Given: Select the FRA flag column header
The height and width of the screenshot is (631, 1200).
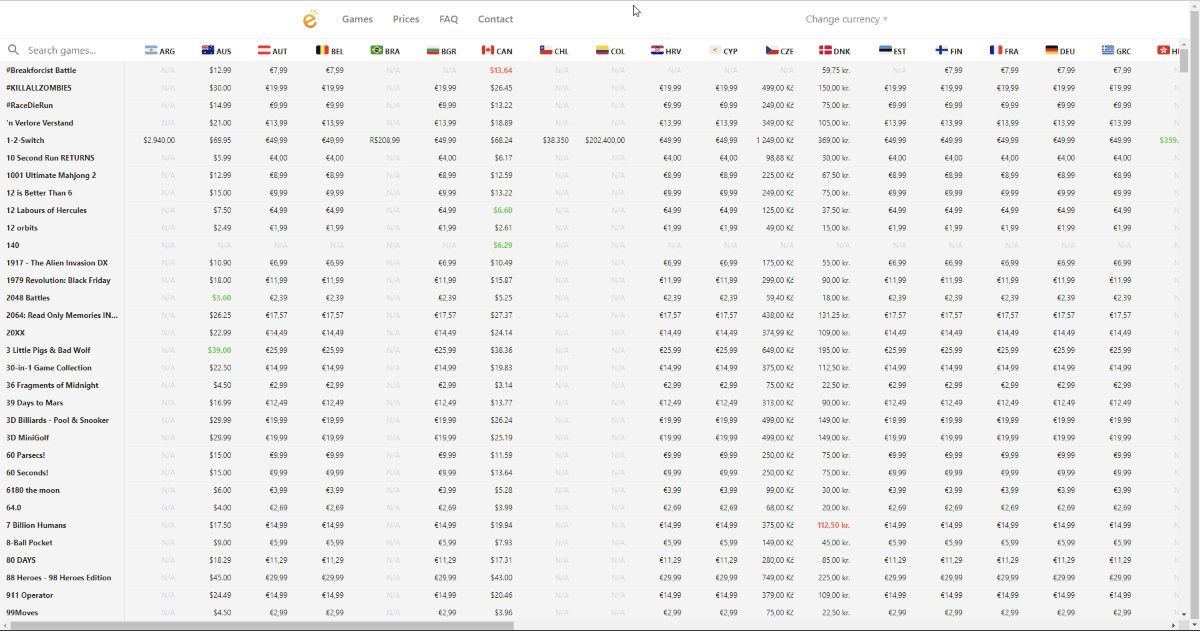Looking at the screenshot, I should [x=1004, y=51].
